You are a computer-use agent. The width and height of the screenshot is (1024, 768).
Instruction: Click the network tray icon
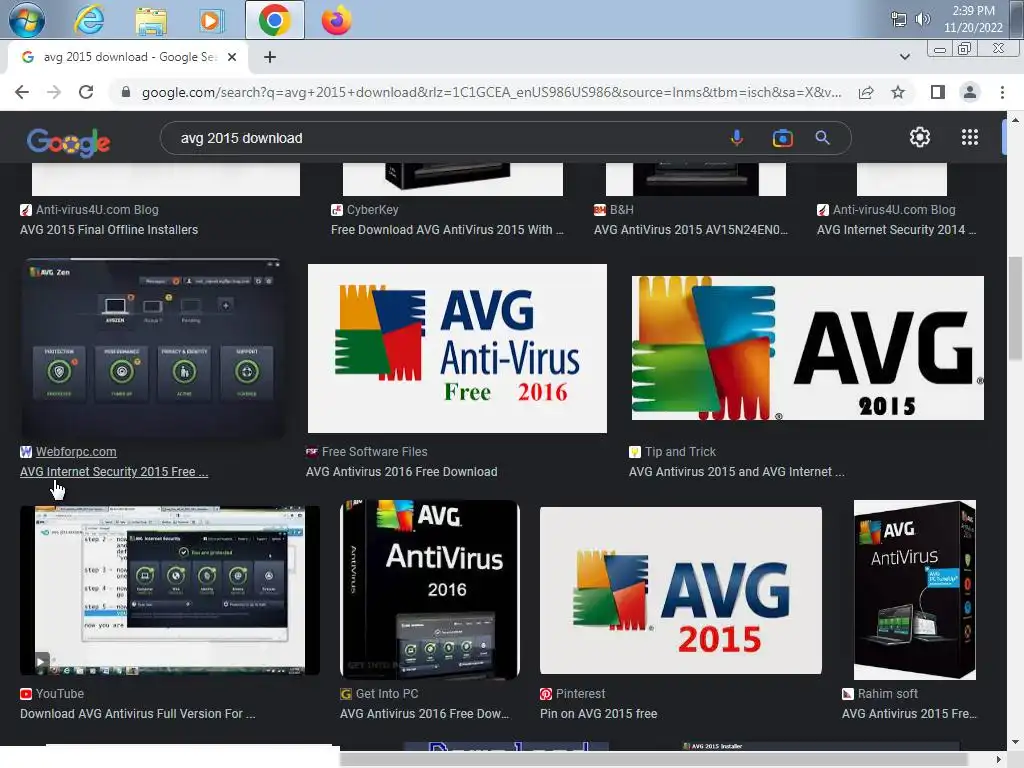pyautogui.click(x=899, y=19)
